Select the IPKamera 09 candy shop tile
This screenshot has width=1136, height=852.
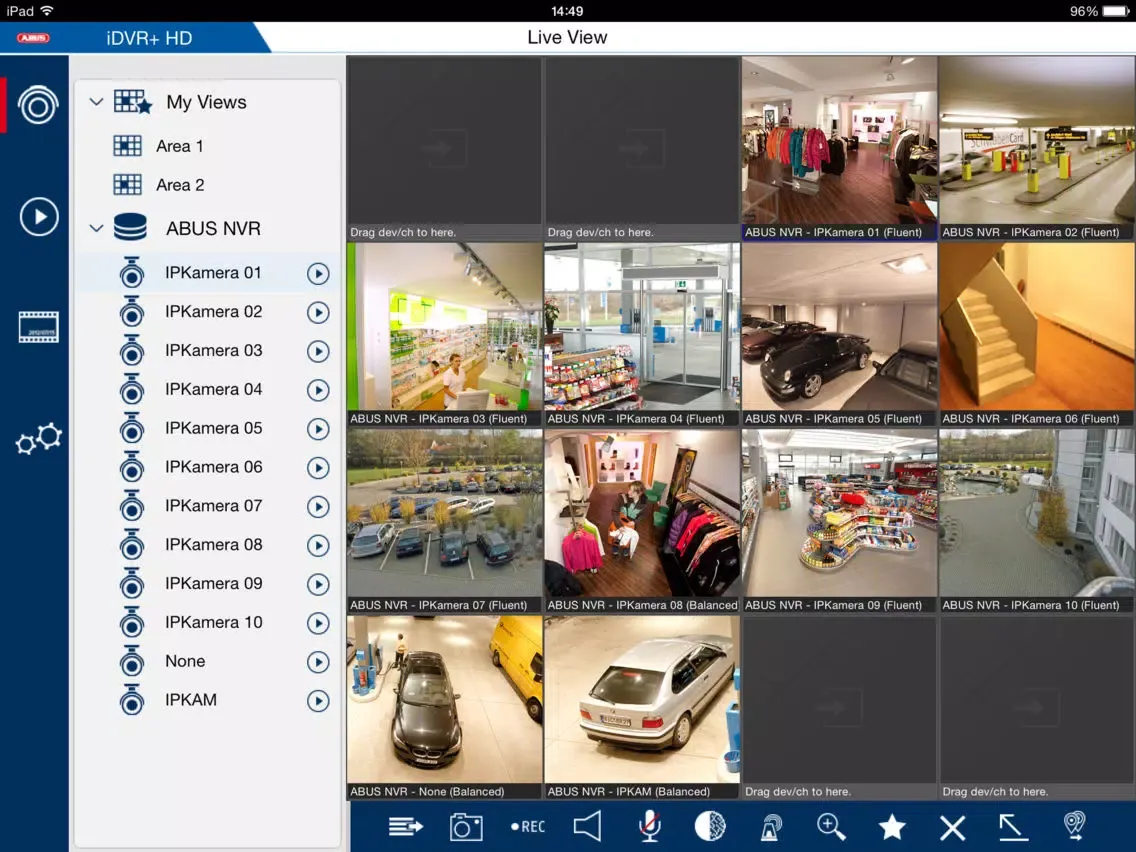839,521
